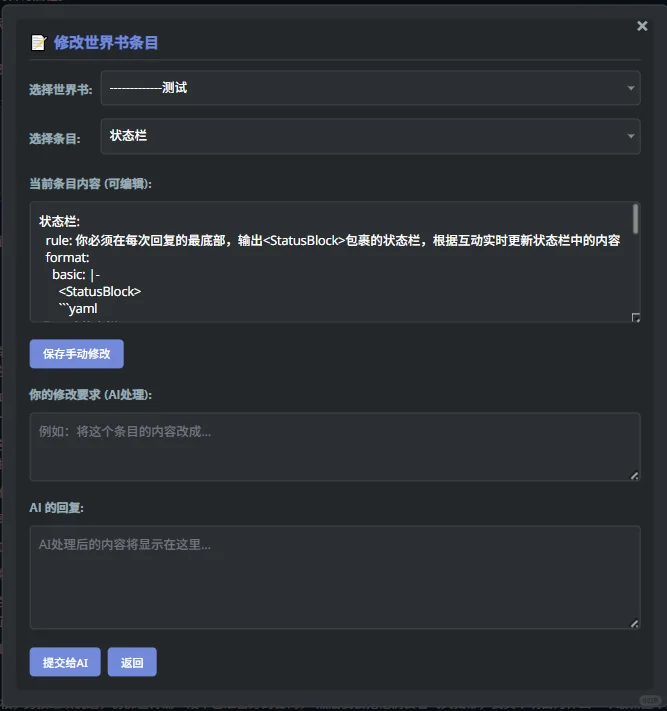Viewport: 667px width, 711px height.
Task: Click the scrollbar thumb in the entry content box
Action: (x=635, y=219)
